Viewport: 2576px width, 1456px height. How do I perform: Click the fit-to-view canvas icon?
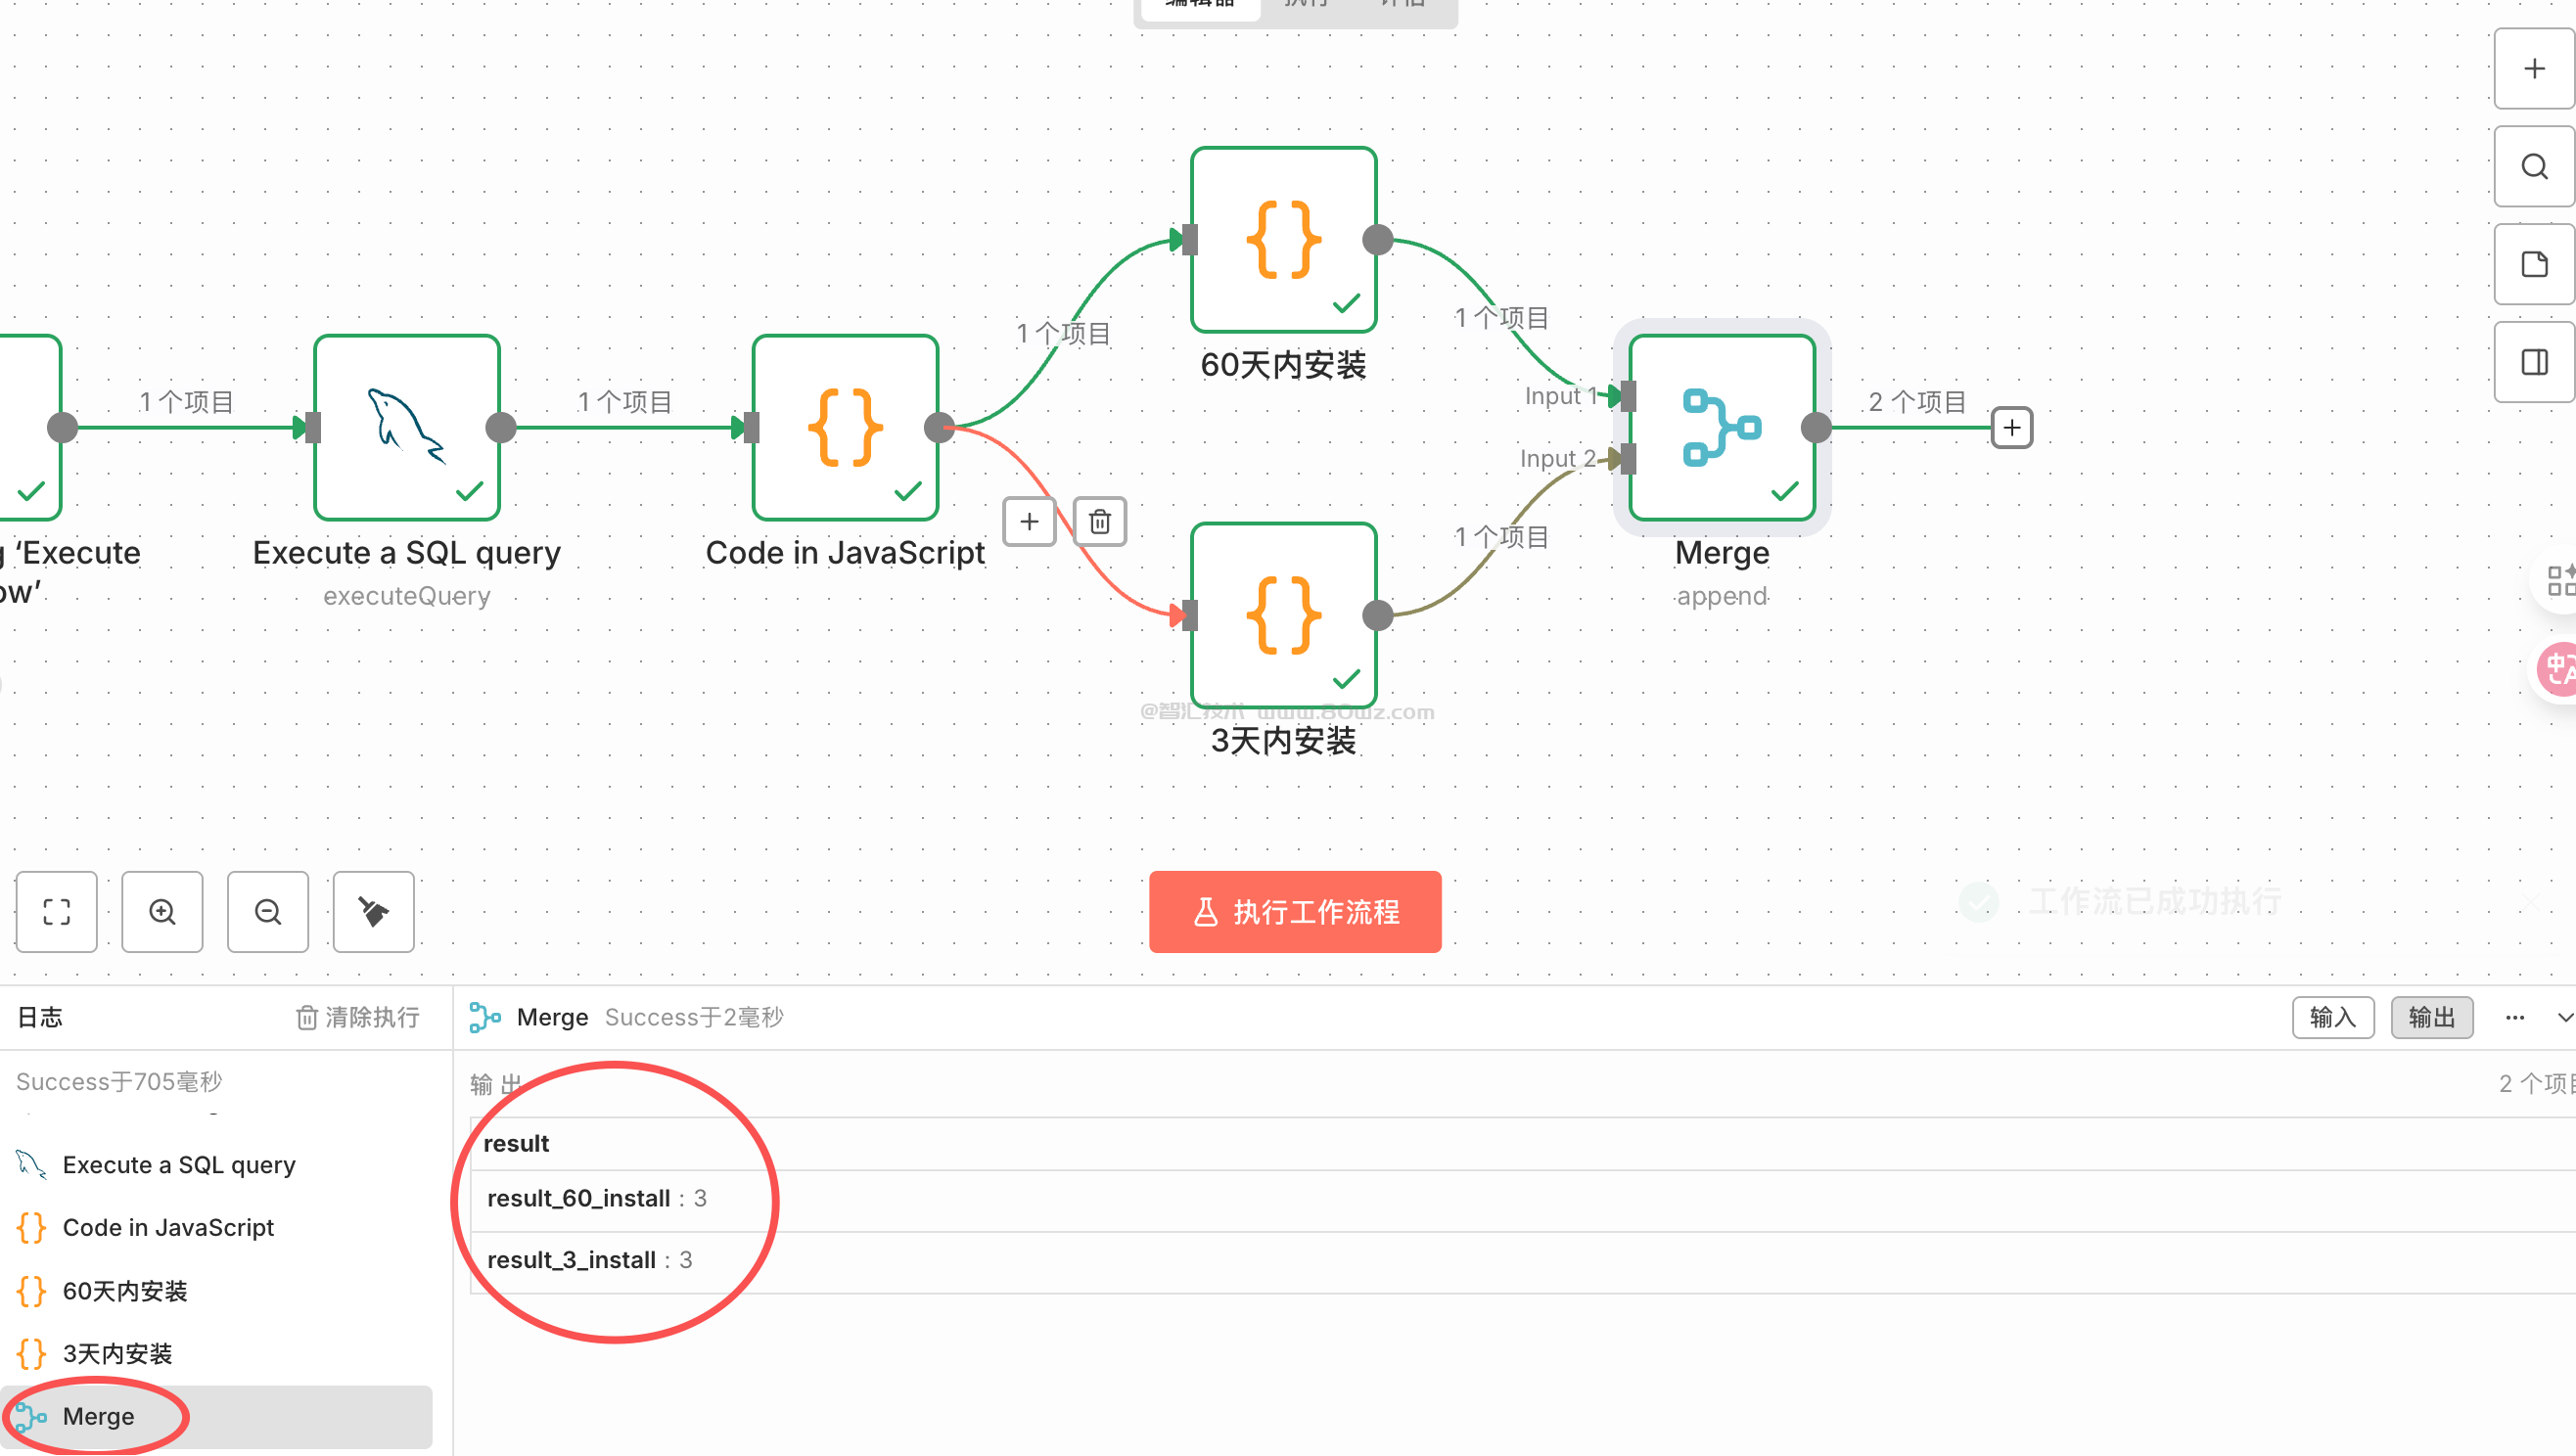tap(56, 911)
